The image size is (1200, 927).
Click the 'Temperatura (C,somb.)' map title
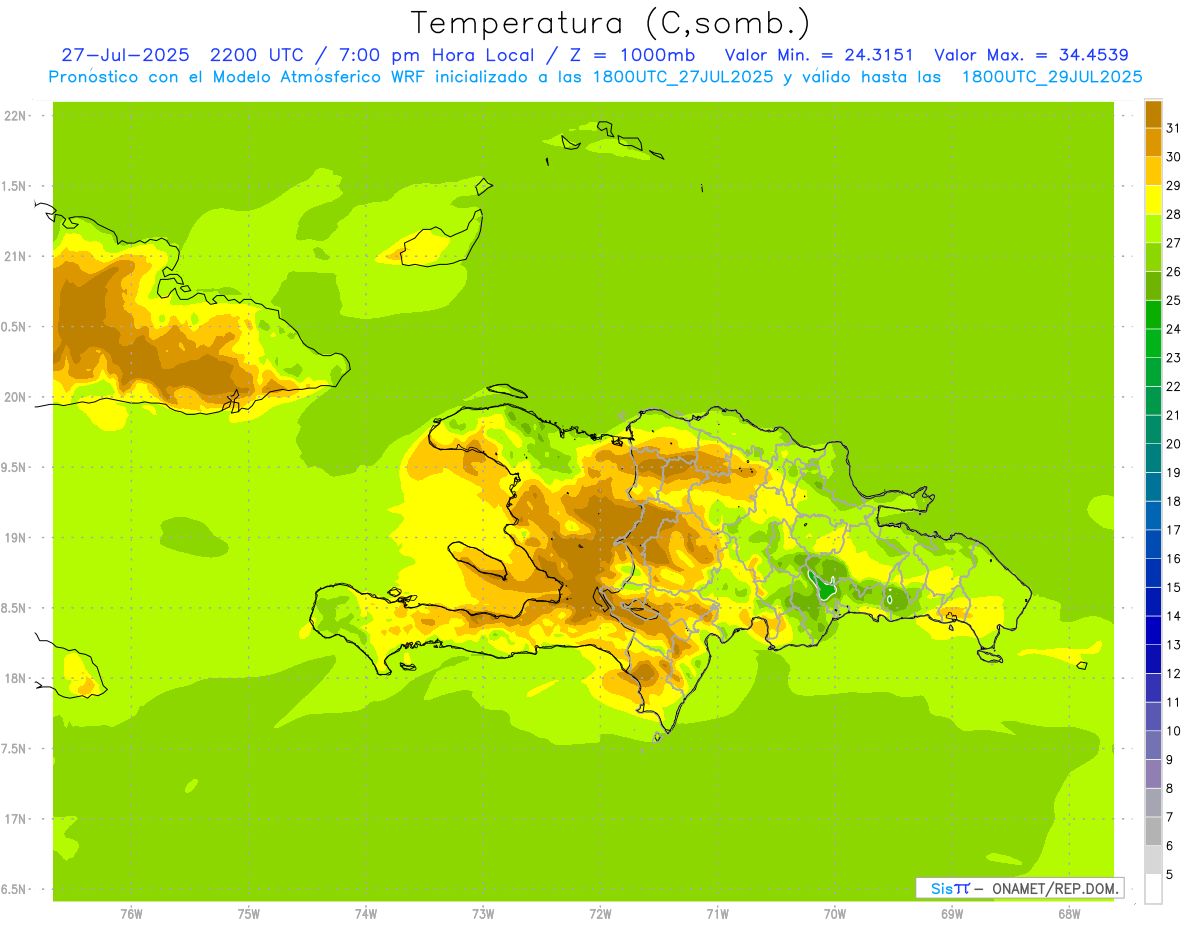click(611, 23)
